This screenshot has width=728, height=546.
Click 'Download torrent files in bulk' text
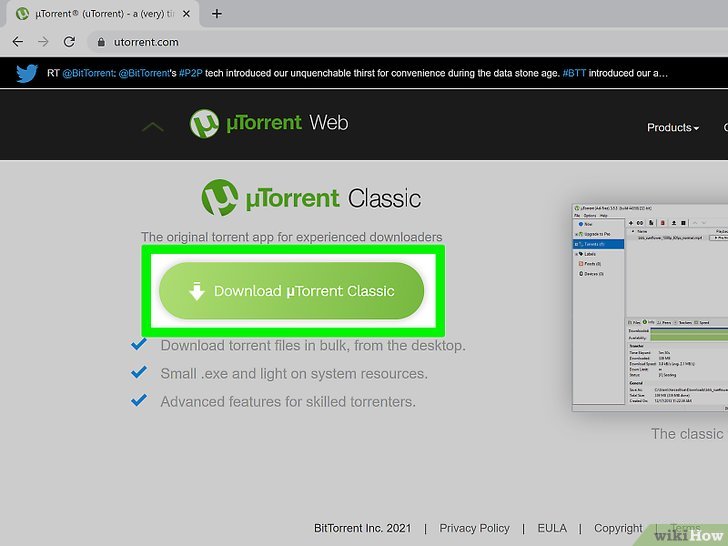point(313,345)
